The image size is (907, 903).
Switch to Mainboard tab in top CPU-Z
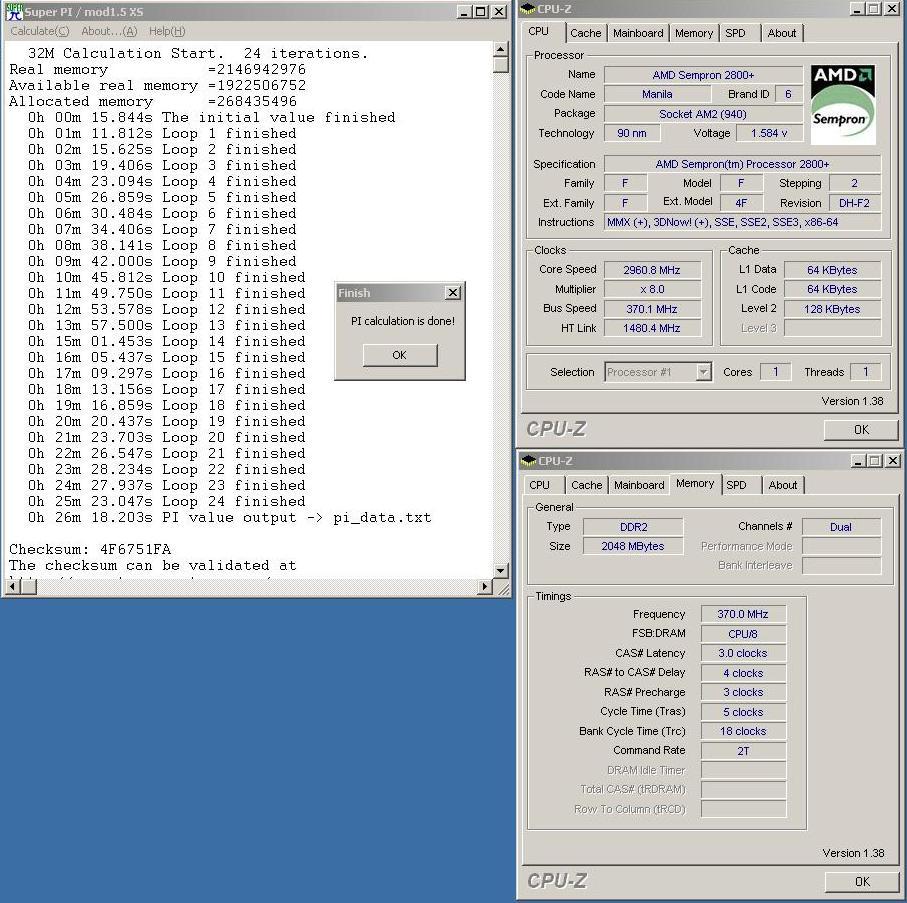coord(638,33)
